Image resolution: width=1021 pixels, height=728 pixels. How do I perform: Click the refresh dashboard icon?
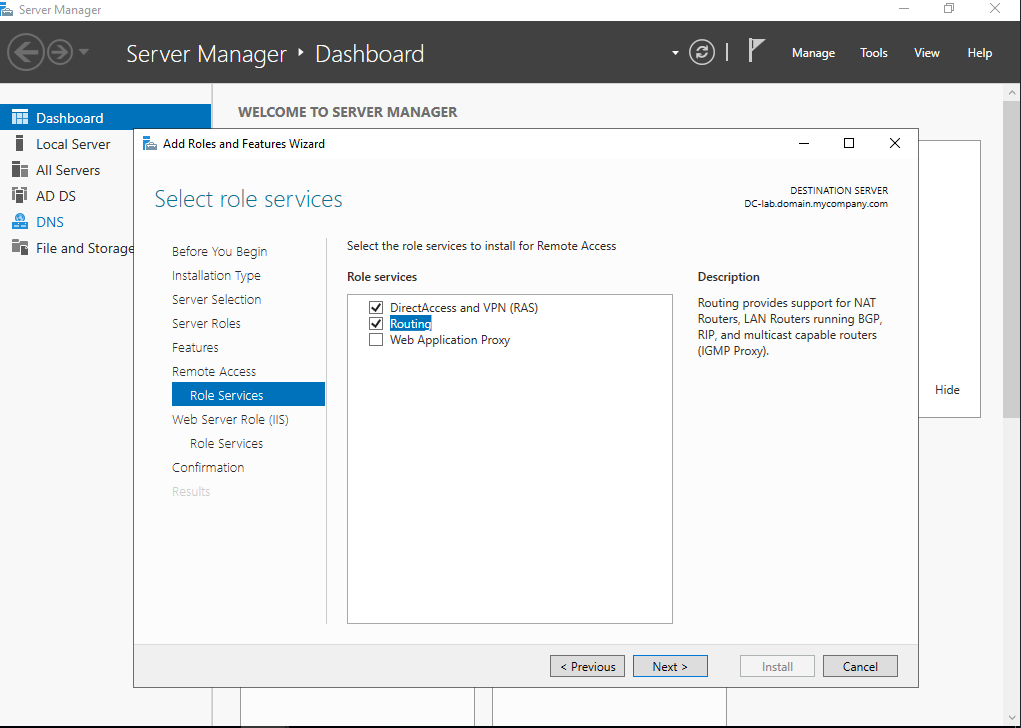703,53
